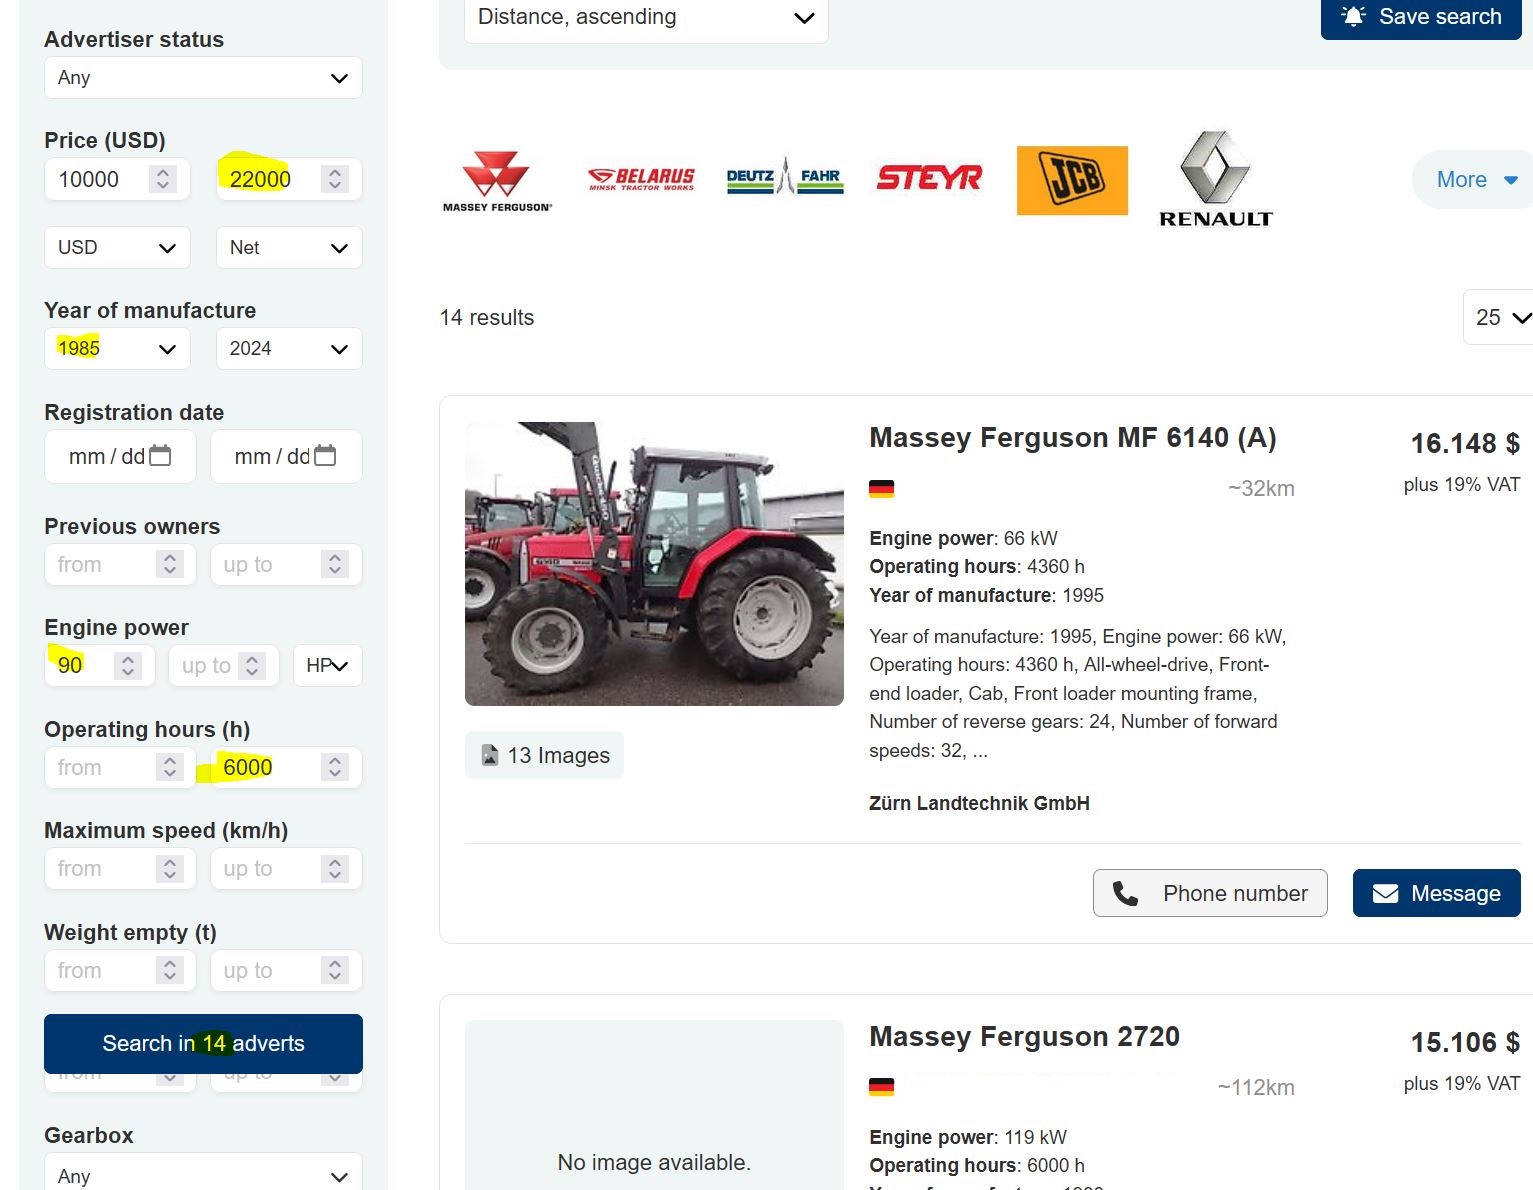Click Zürn Landtechnik GmbH seller name
Image resolution: width=1533 pixels, height=1190 pixels.
pyautogui.click(x=979, y=803)
